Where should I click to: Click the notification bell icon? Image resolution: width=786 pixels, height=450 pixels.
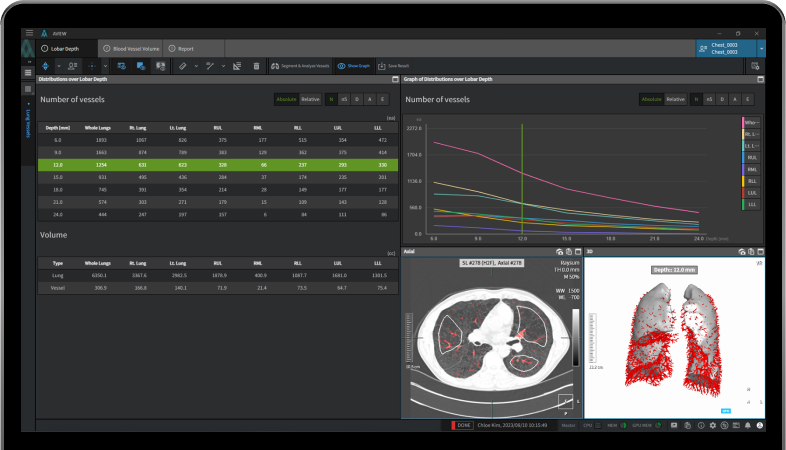(747, 426)
